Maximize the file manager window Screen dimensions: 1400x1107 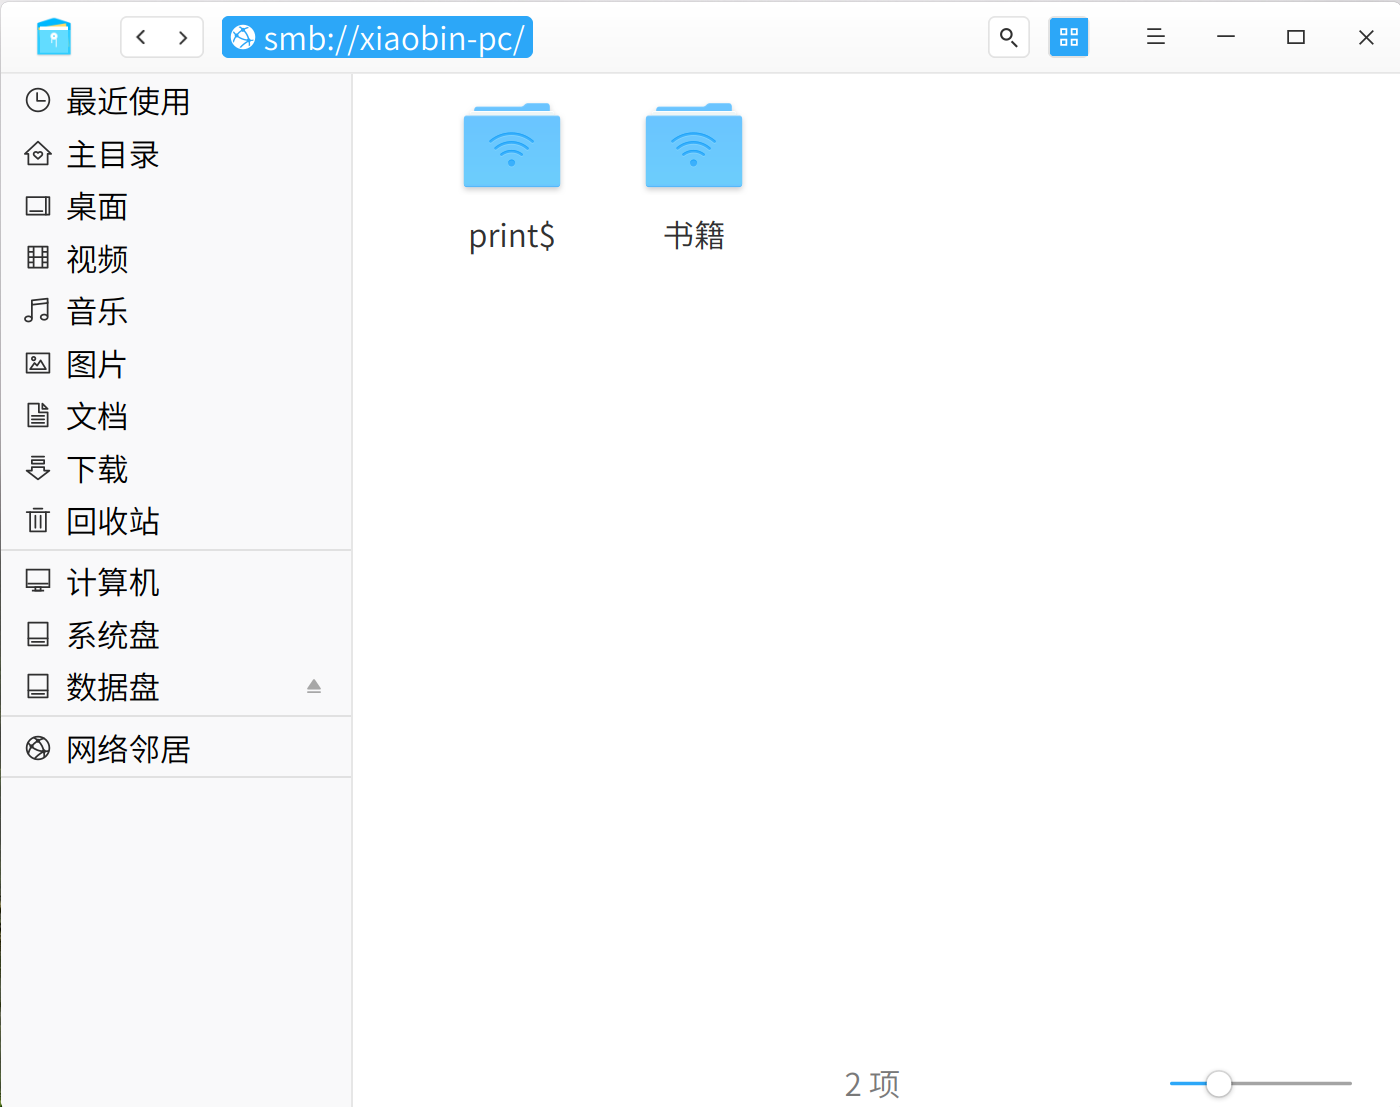coord(1296,37)
